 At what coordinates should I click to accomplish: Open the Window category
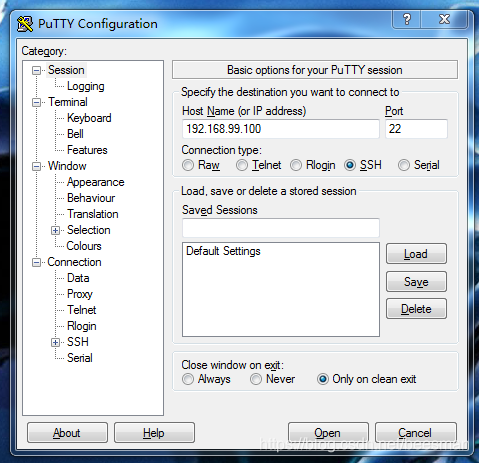(67, 166)
